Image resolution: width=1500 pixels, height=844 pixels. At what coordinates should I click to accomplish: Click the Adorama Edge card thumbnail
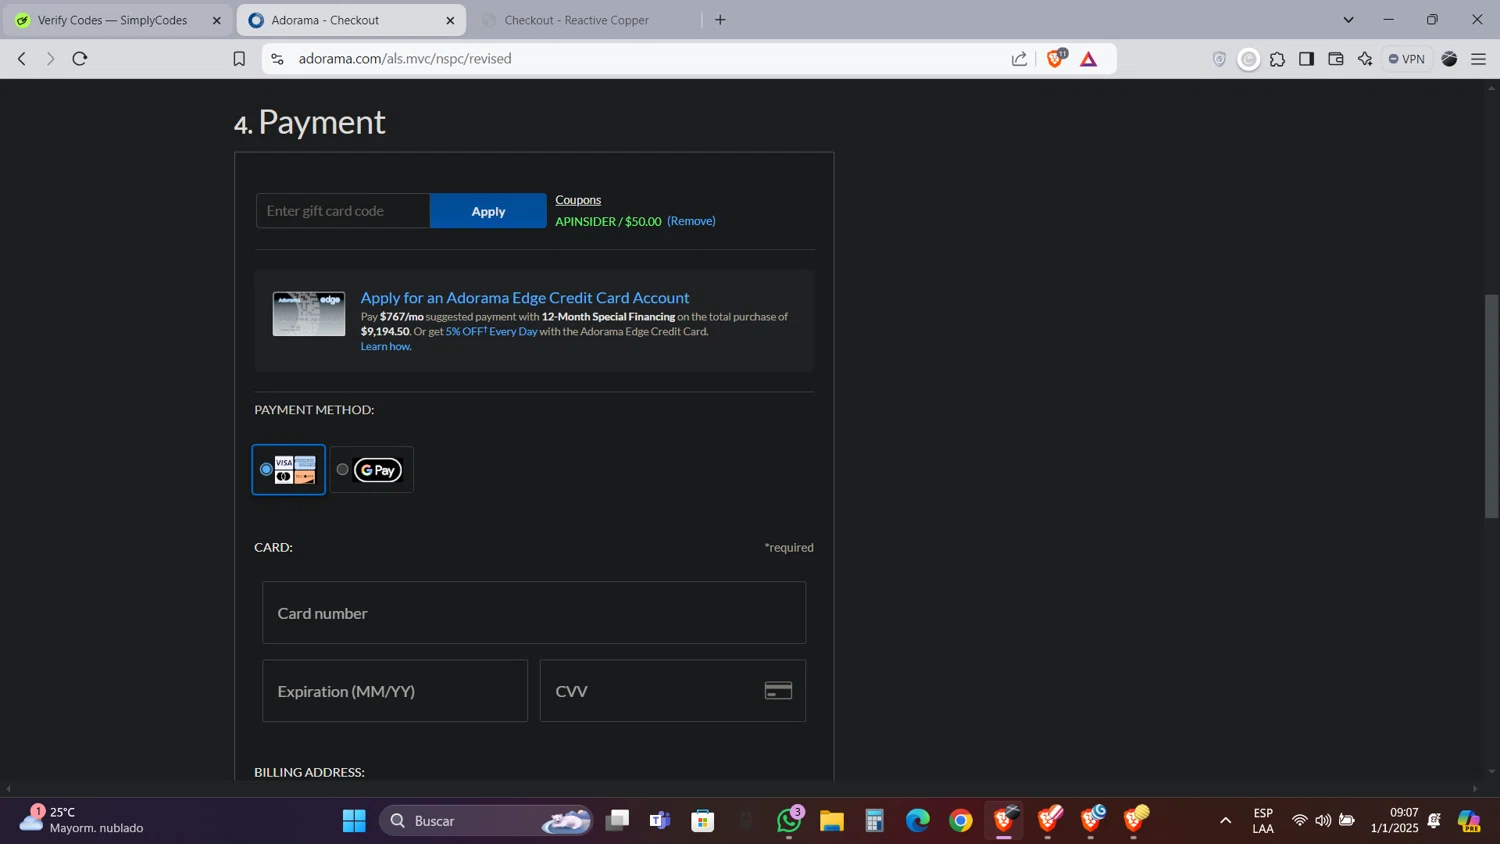[x=309, y=314]
